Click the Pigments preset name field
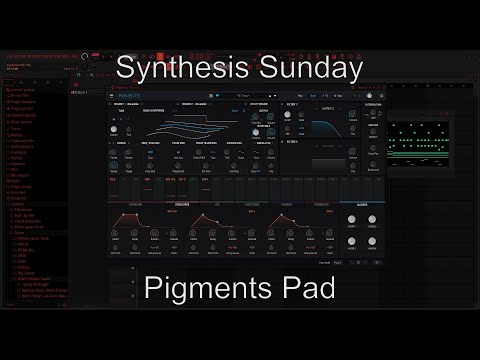480x360 pixels. point(243,96)
